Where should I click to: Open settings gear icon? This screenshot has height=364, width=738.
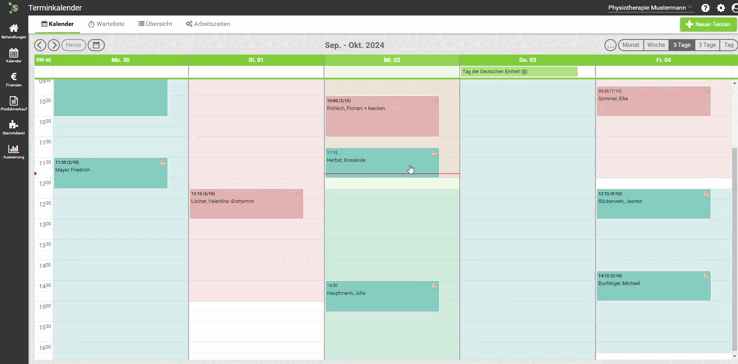pos(721,8)
